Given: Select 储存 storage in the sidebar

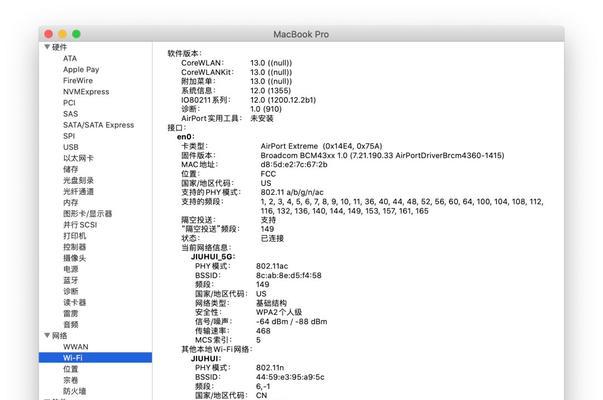Looking at the screenshot, I should pyautogui.click(x=71, y=169).
